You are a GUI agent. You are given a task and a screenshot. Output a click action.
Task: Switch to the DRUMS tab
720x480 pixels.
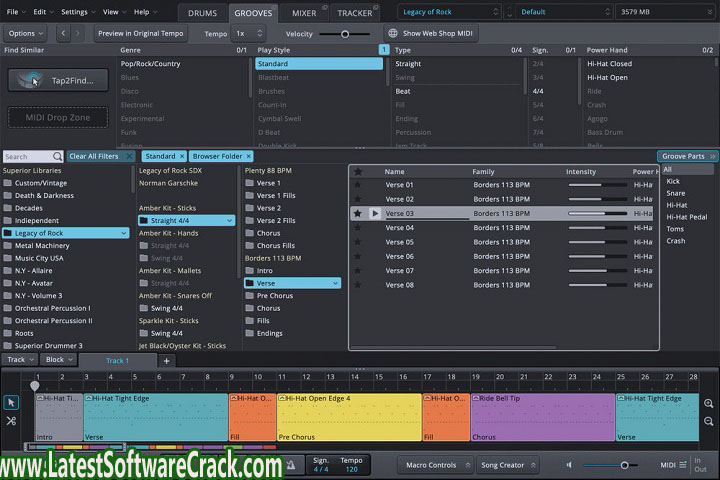pos(202,13)
